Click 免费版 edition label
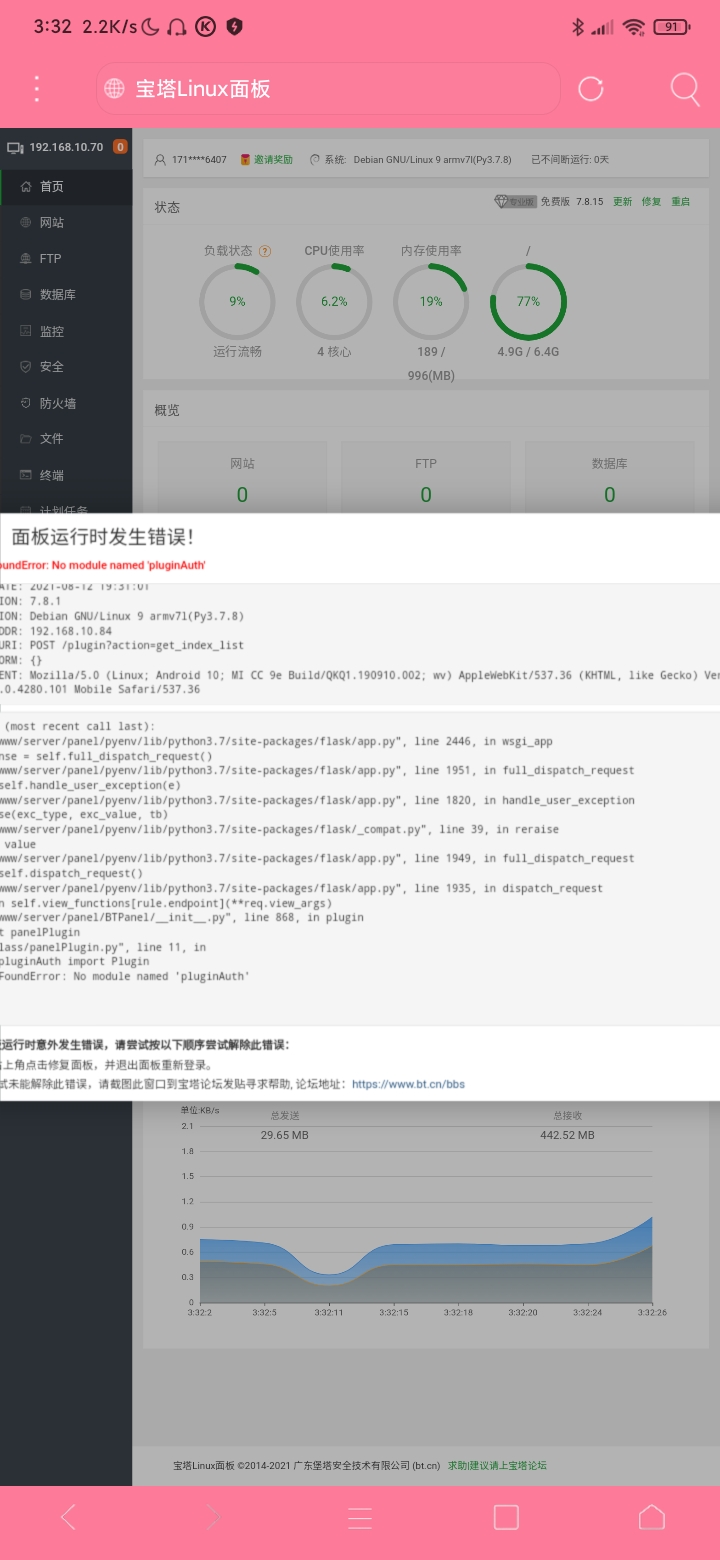 click(555, 202)
